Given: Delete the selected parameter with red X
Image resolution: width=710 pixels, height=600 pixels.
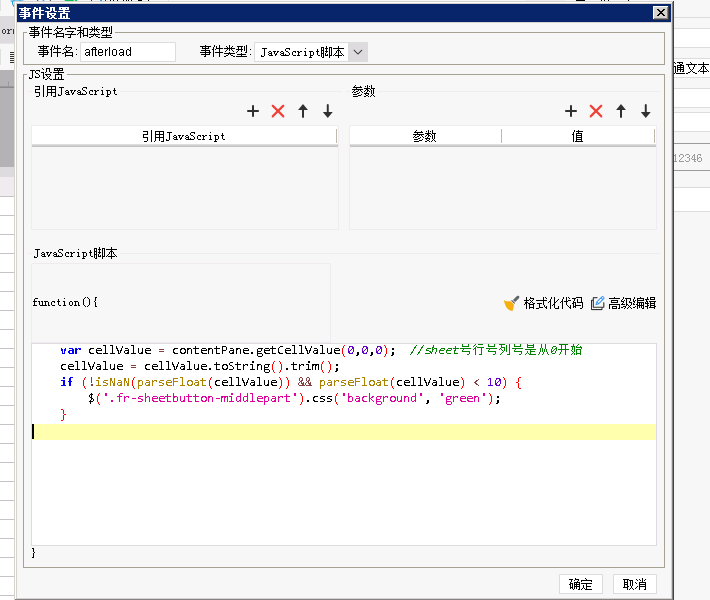Looking at the screenshot, I should click(x=596, y=111).
